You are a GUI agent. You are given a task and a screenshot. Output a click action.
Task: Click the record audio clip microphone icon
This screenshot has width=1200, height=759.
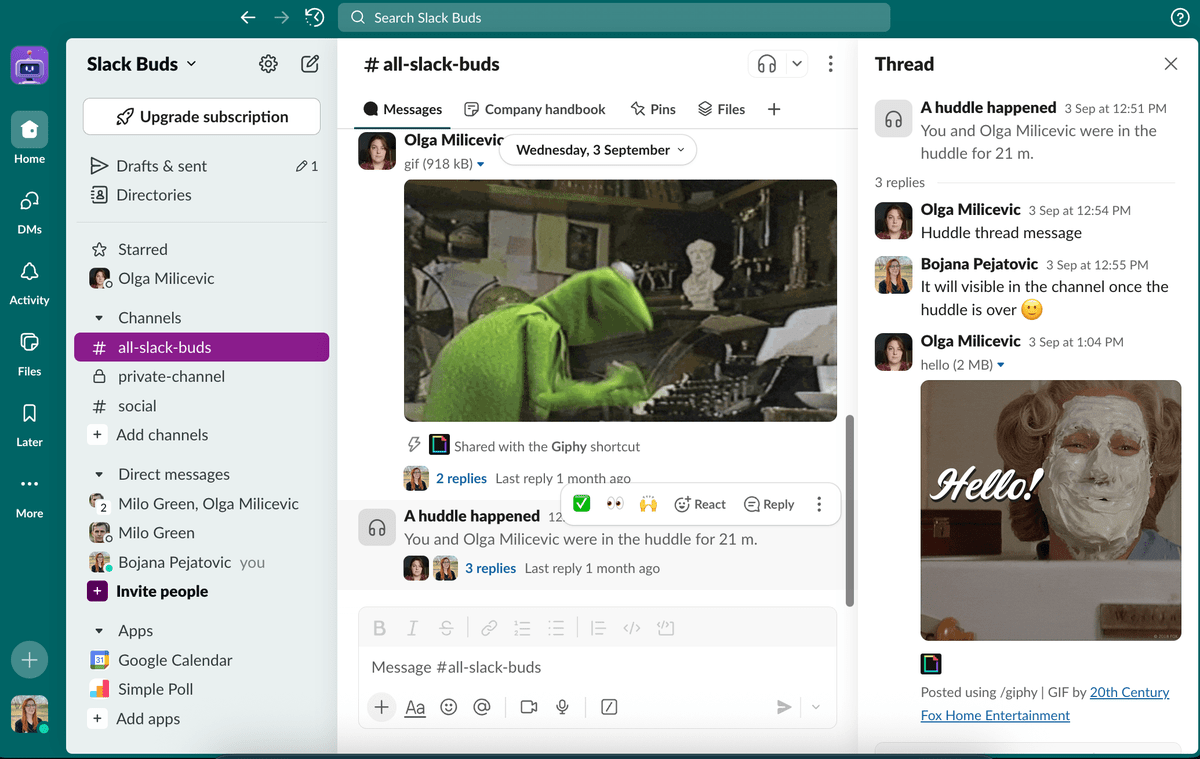563,707
